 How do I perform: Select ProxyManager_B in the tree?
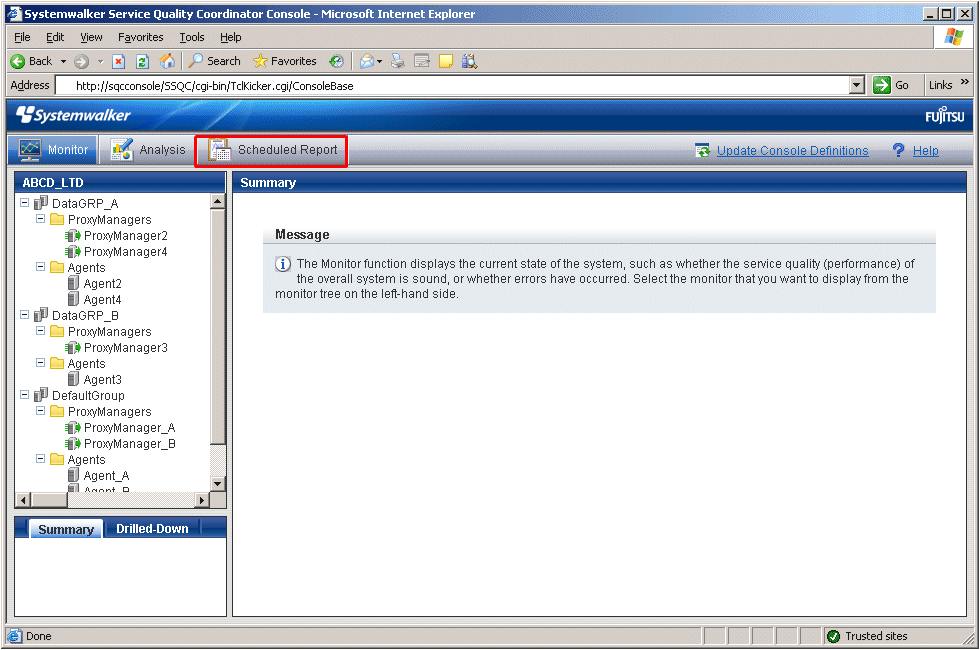(129, 444)
